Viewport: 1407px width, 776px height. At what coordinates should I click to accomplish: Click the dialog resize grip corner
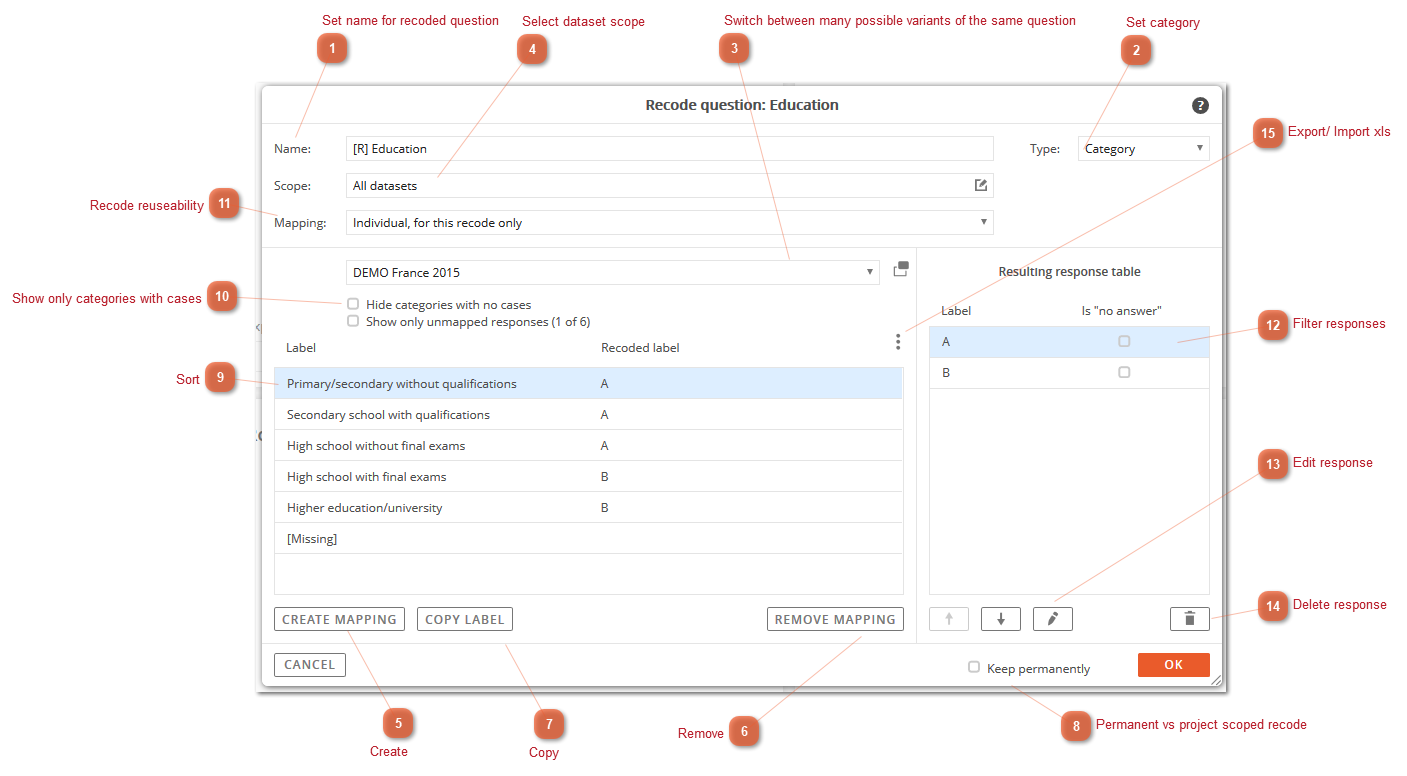(1217, 679)
